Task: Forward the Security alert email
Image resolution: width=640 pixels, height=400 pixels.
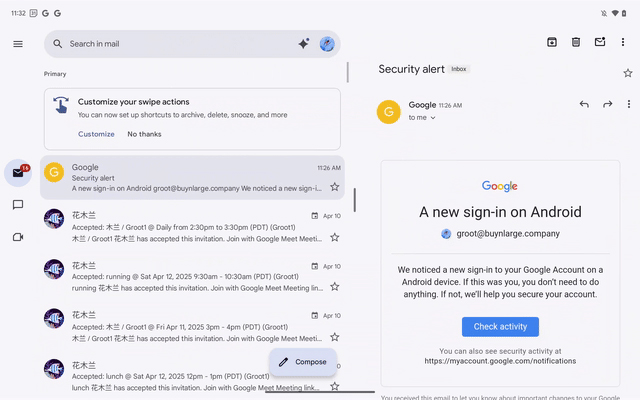Action: 607,104
